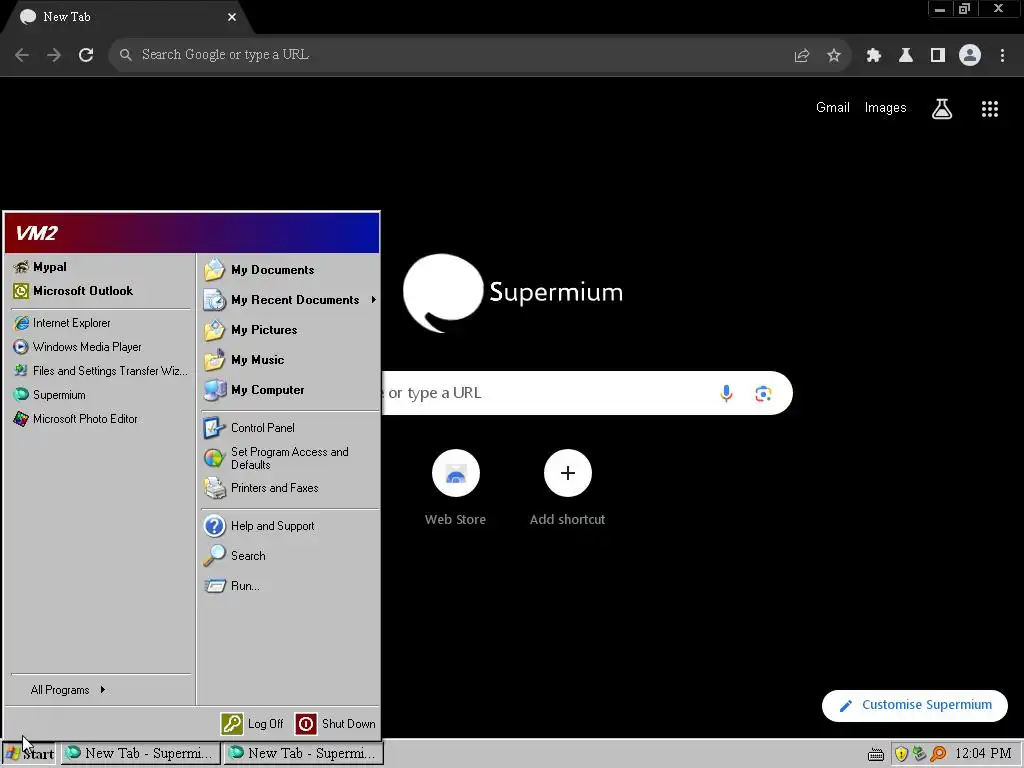Open the toolbar experiments flask icon

tap(906, 56)
